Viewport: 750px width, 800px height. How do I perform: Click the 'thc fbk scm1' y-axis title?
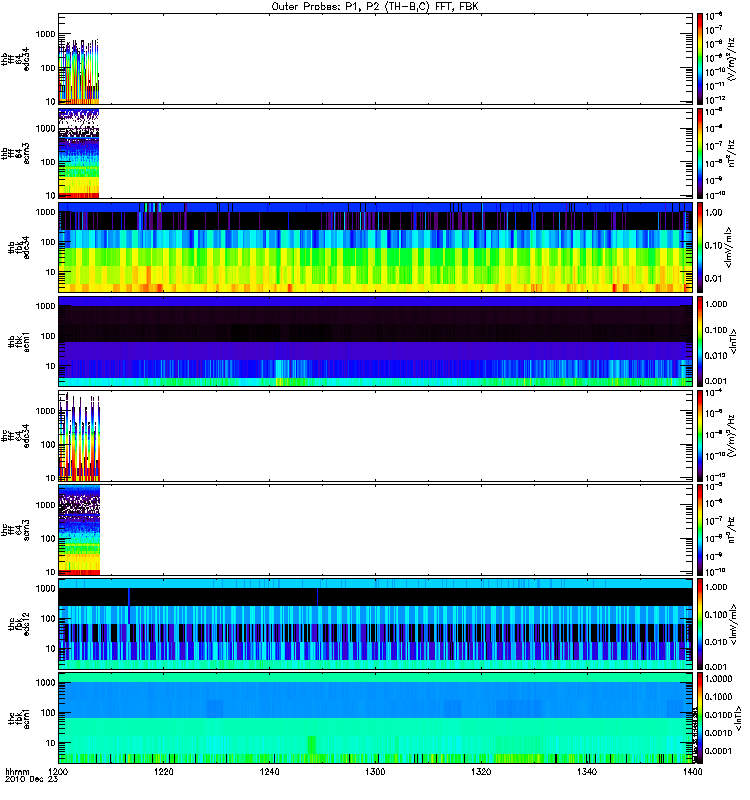click(19, 718)
